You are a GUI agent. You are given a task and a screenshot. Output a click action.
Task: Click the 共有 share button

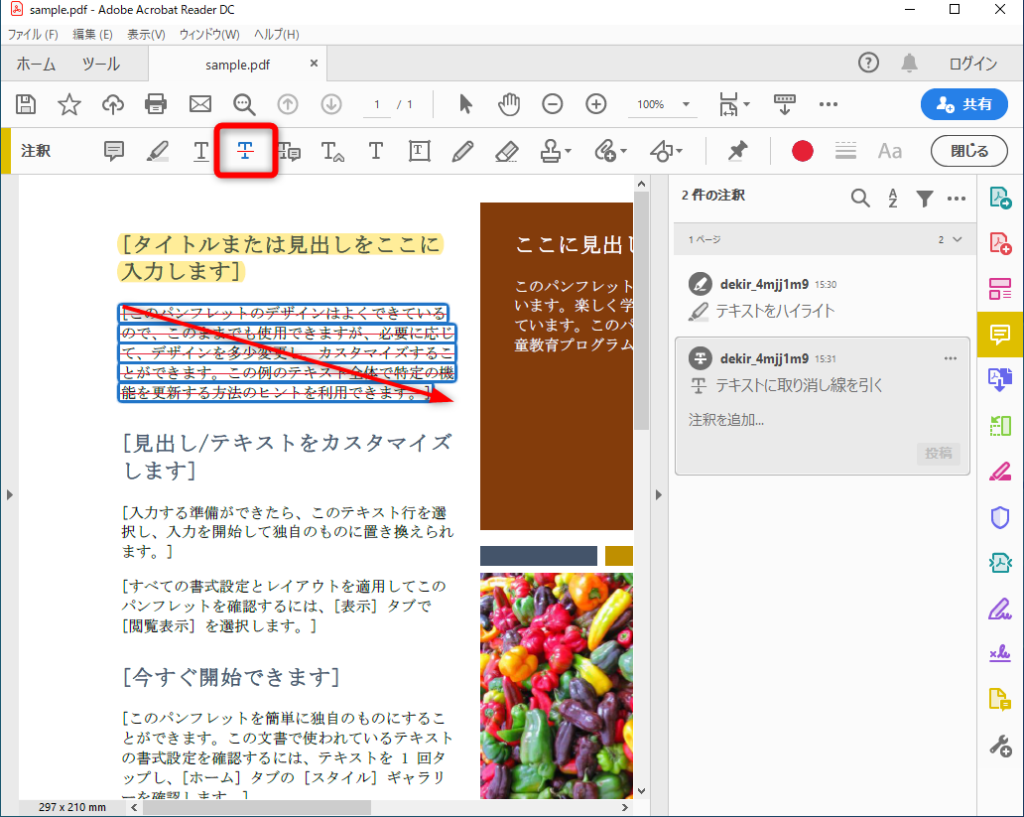pyautogui.click(x=963, y=104)
